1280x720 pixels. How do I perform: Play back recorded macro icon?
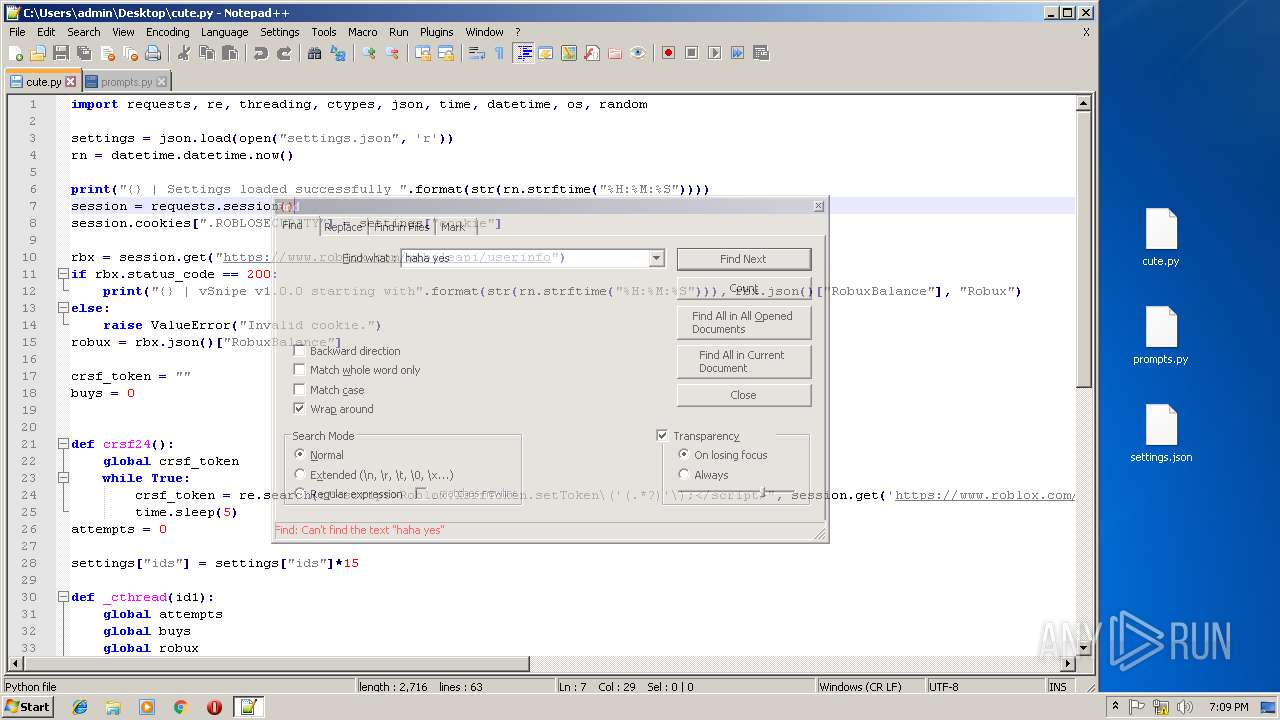click(x=715, y=53)
